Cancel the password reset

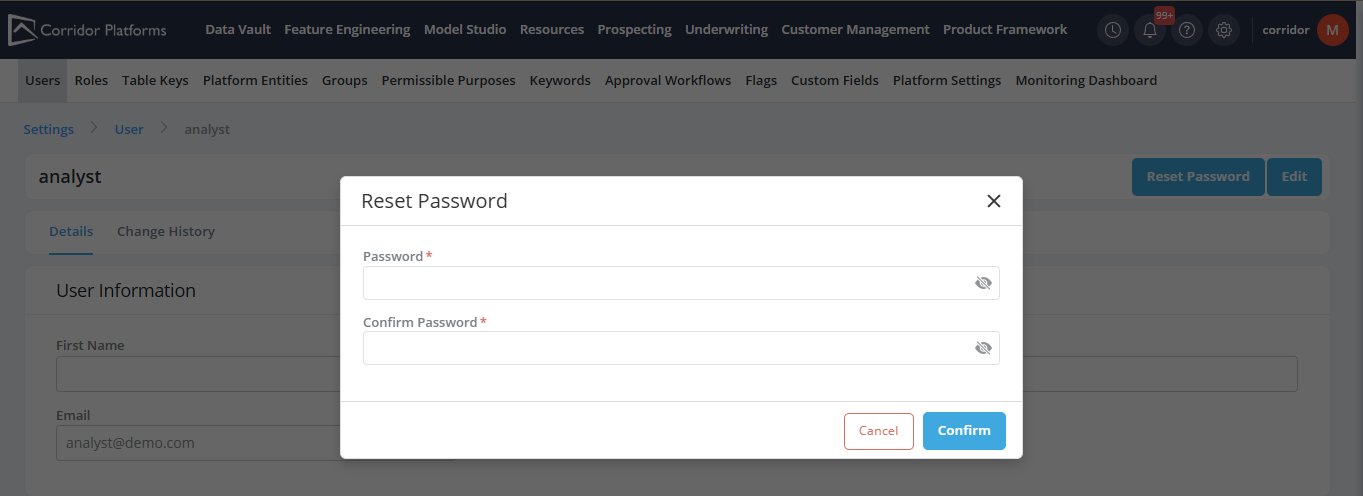pos(878,431)
